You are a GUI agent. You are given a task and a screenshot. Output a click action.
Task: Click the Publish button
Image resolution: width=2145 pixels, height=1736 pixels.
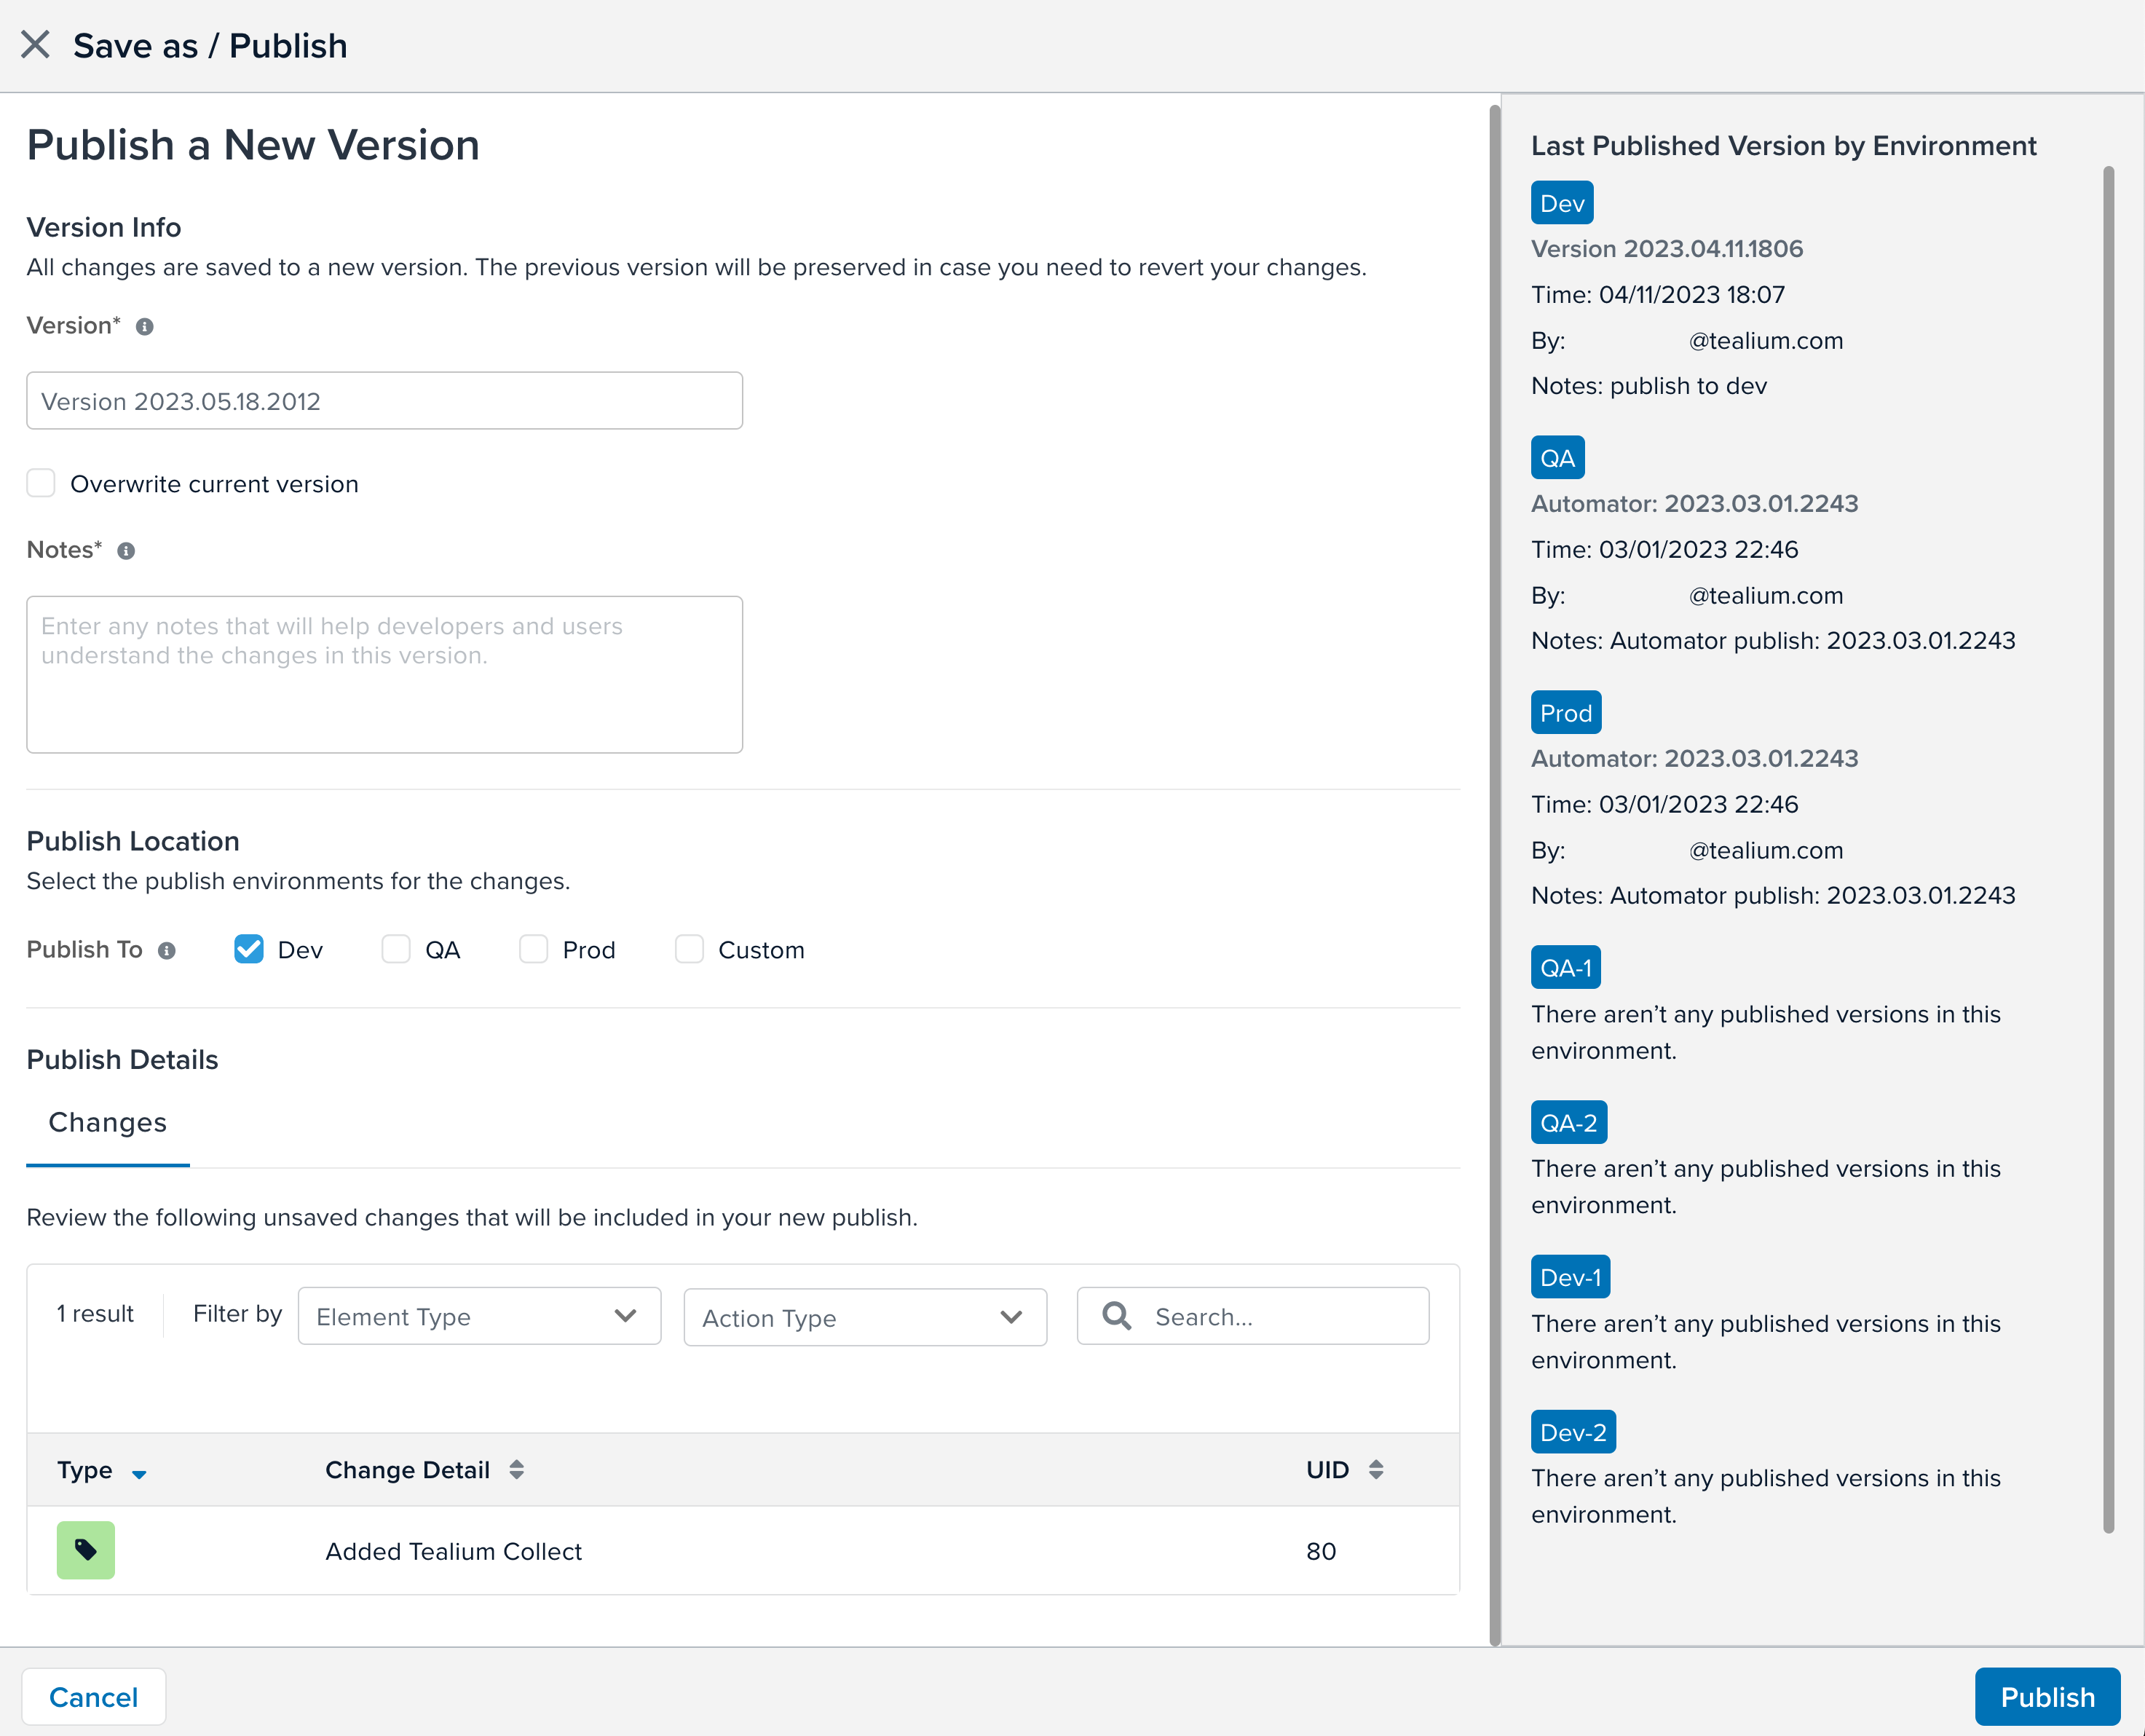coord(2046,1697)
